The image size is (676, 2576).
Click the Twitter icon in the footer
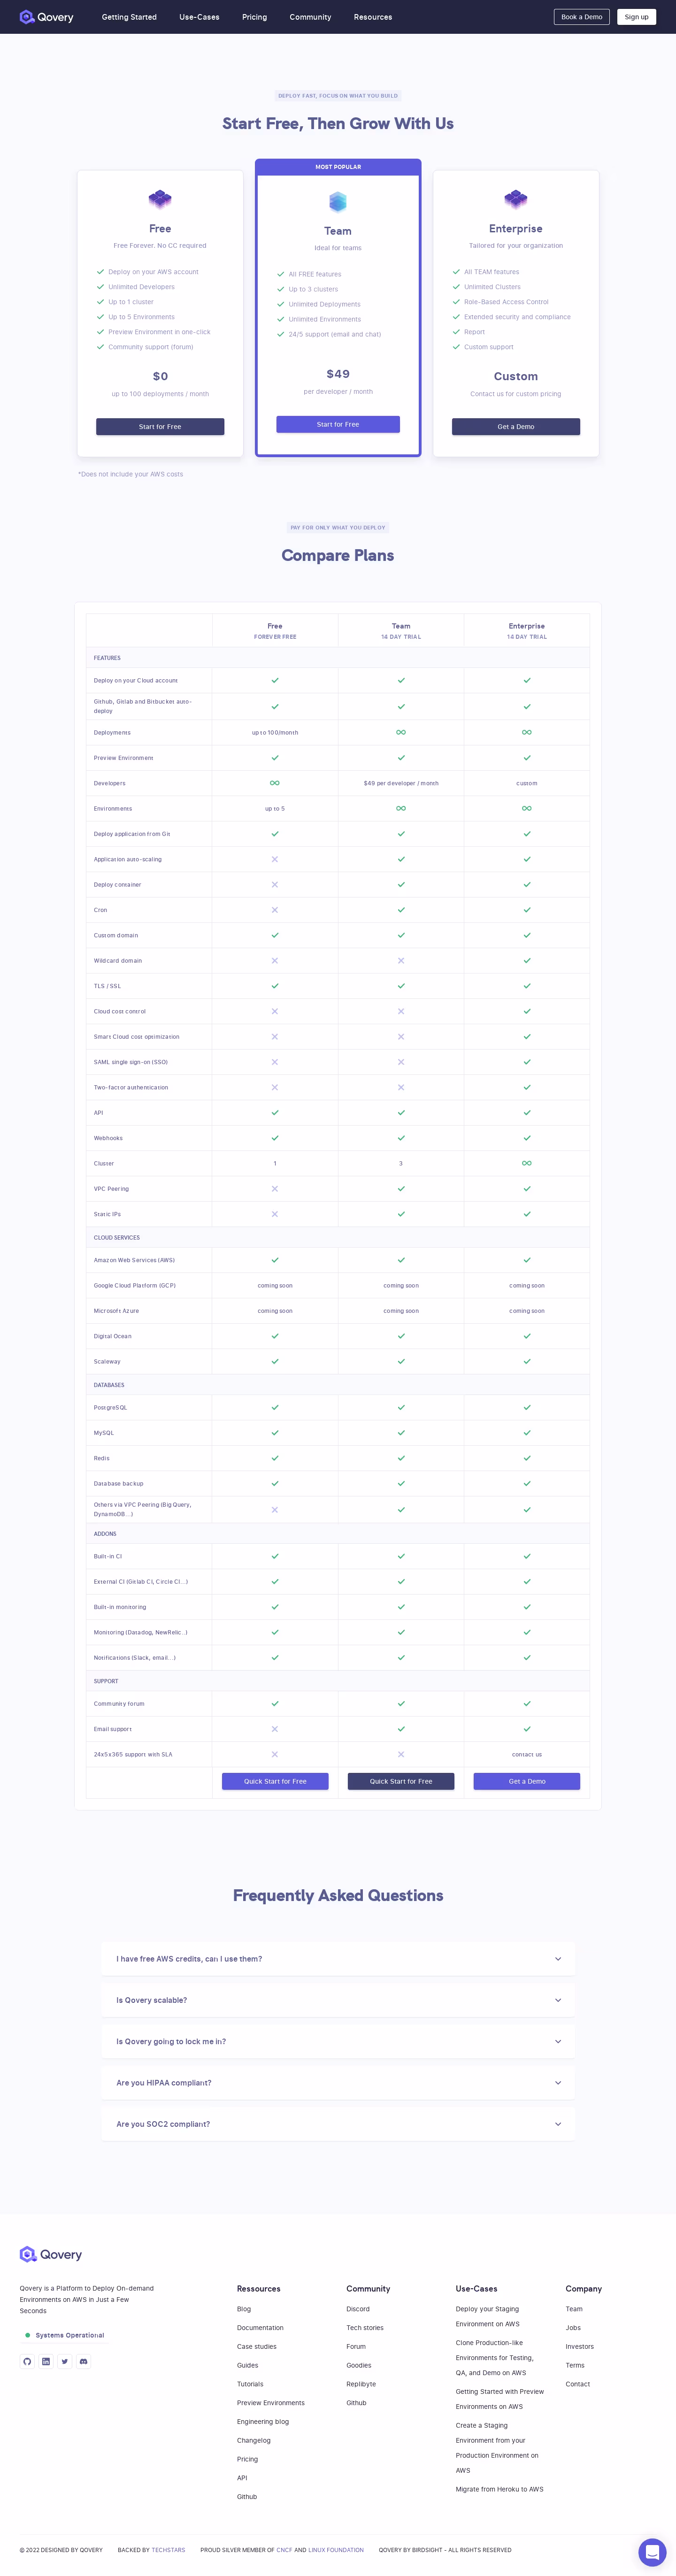[x=65, y=2361]
